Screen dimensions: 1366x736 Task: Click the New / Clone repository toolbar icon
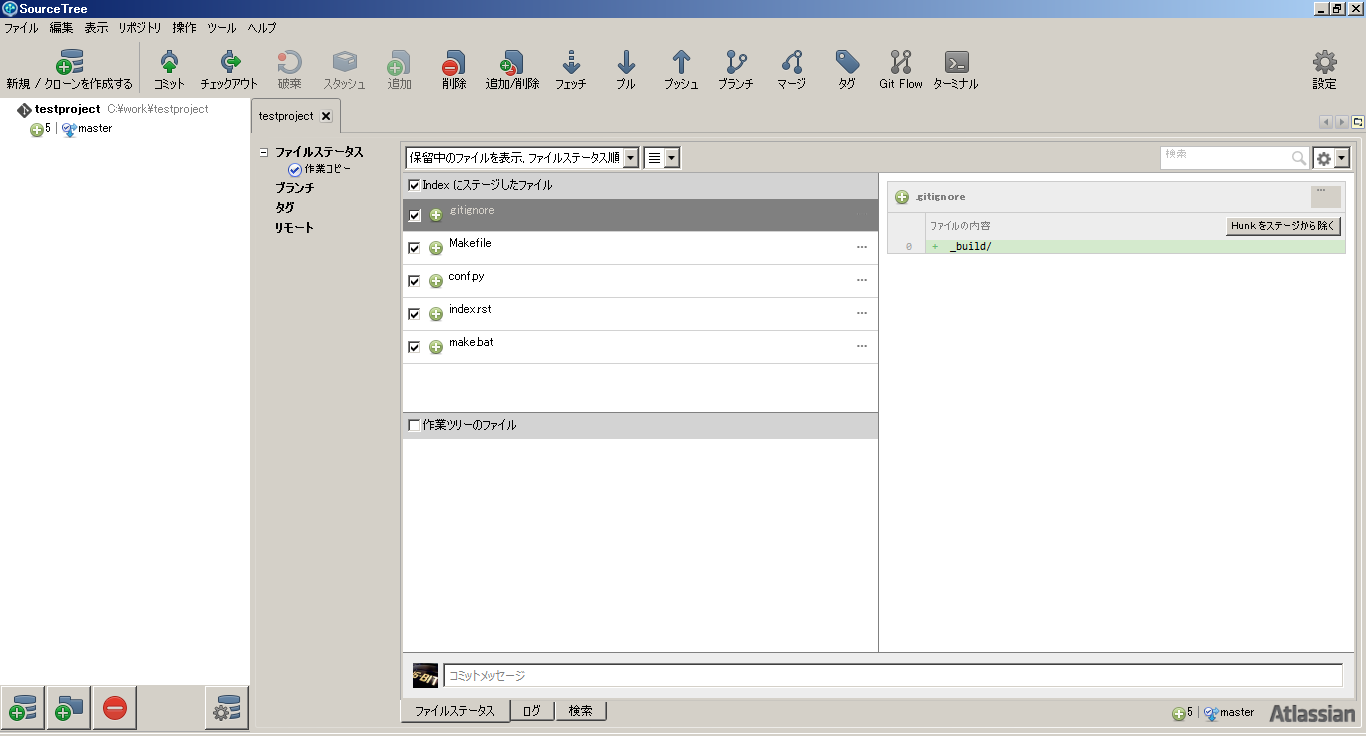[69, 63]
